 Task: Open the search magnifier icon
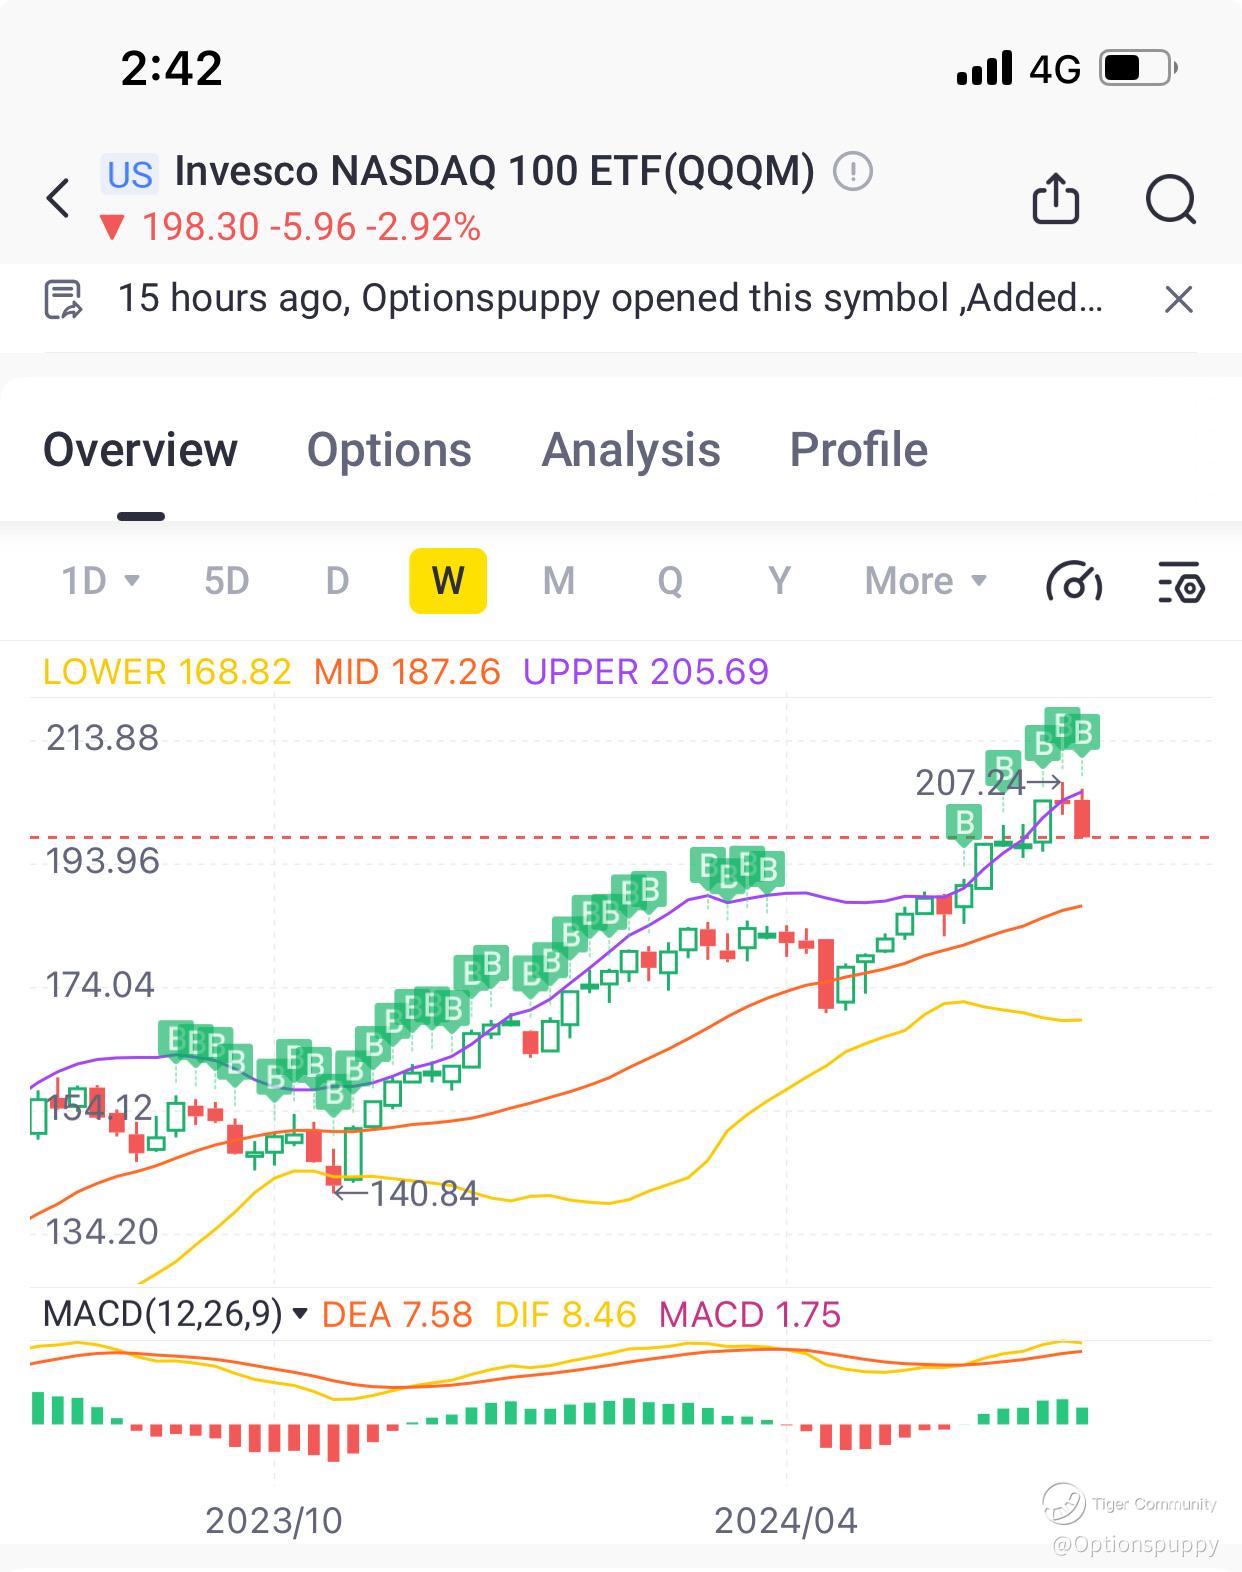click(x=1171, y=198)
